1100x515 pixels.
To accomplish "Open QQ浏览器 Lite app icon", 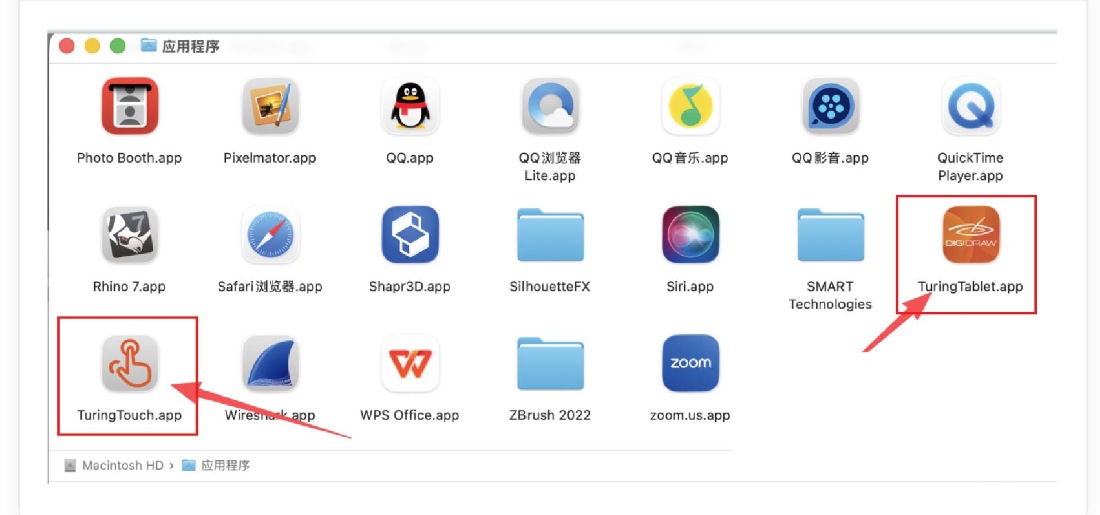I will [551, 106].
